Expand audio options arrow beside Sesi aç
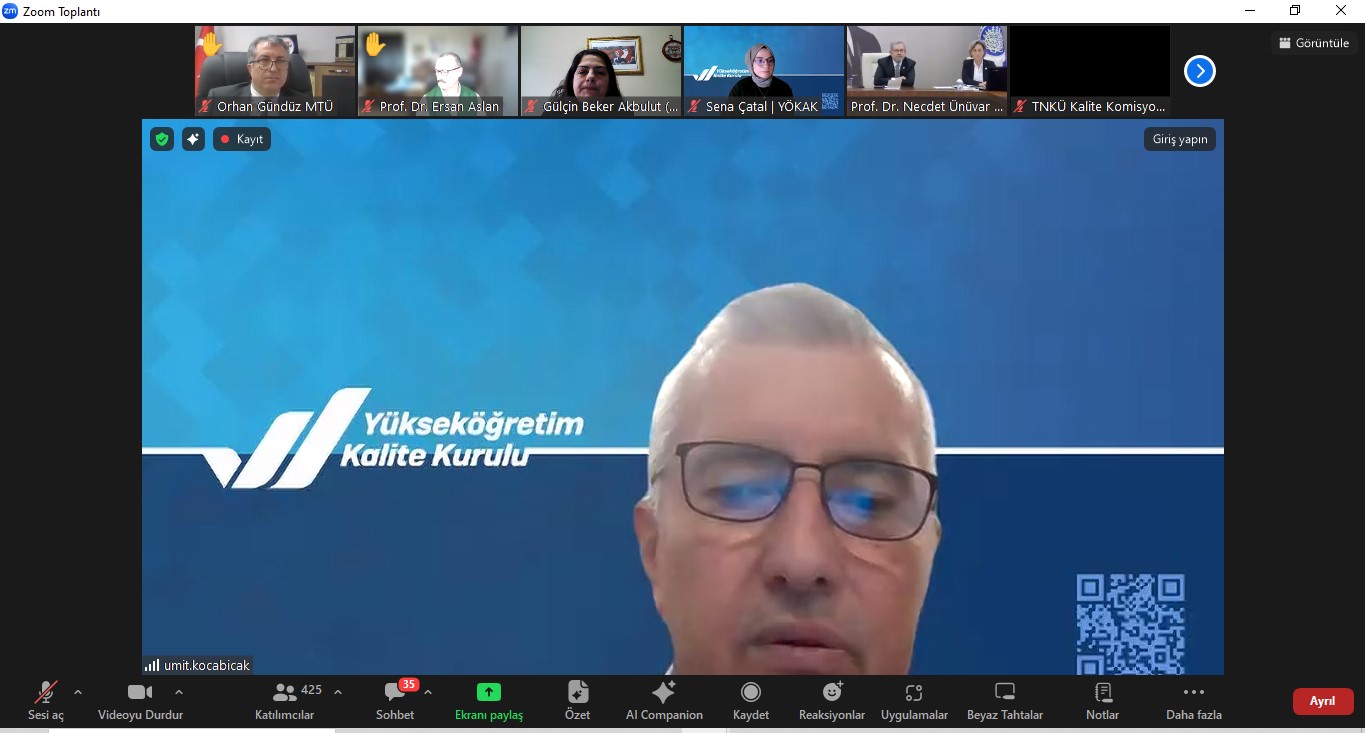Screen dimensions: 1365x733 point(78,692)
